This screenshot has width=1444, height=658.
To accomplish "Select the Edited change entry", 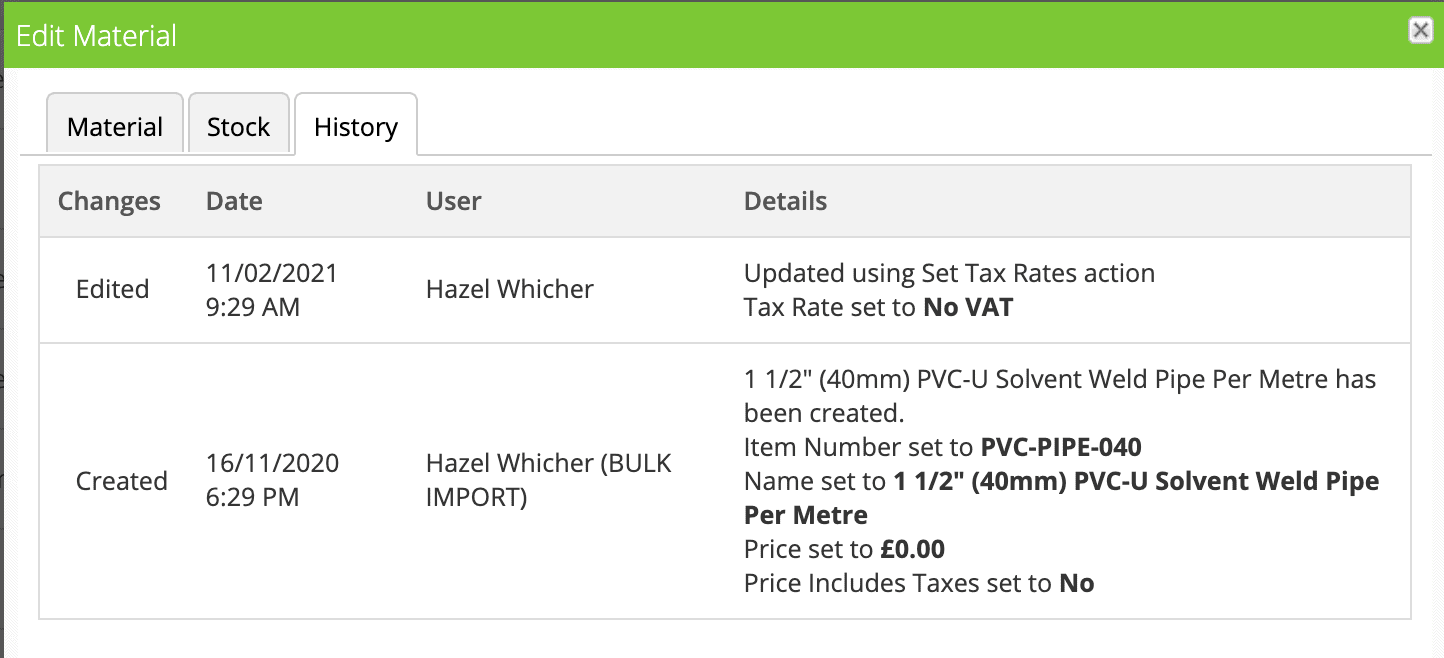I will click(112, 290).
